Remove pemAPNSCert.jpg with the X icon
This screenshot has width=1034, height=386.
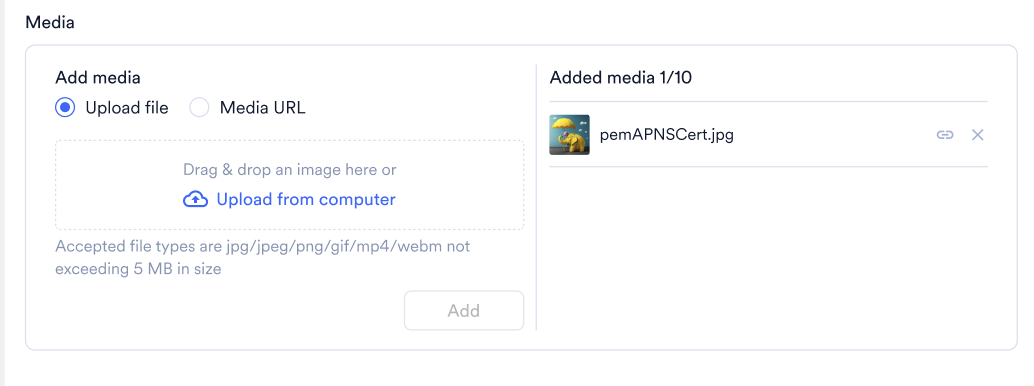pos(978,135)
